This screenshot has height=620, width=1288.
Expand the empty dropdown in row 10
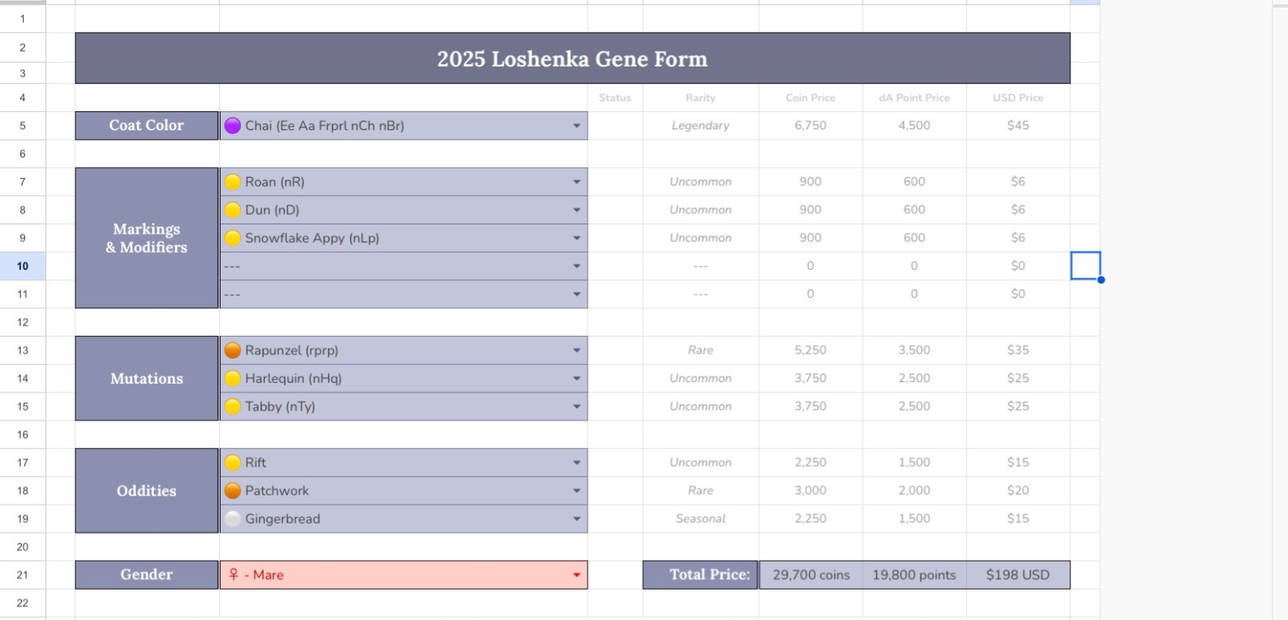point(577,266)
